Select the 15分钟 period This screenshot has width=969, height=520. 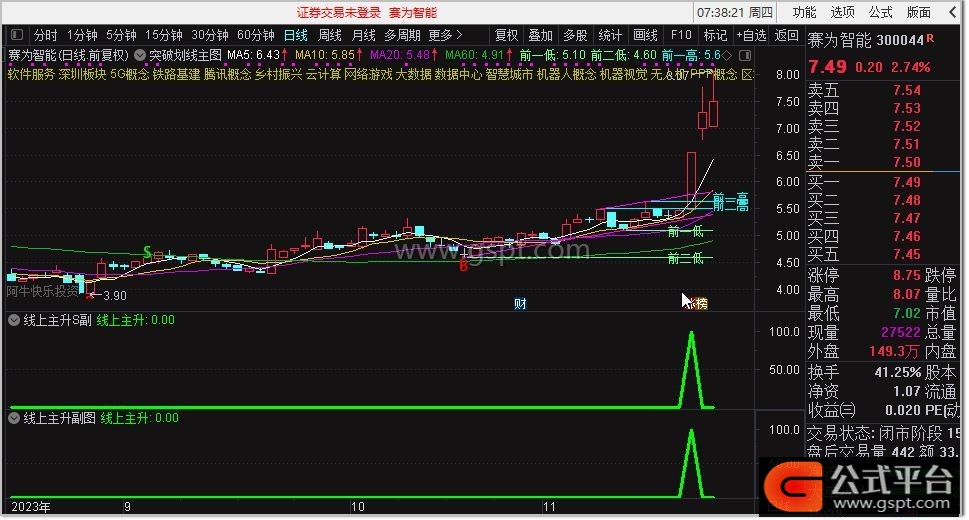tap(164, 35)
